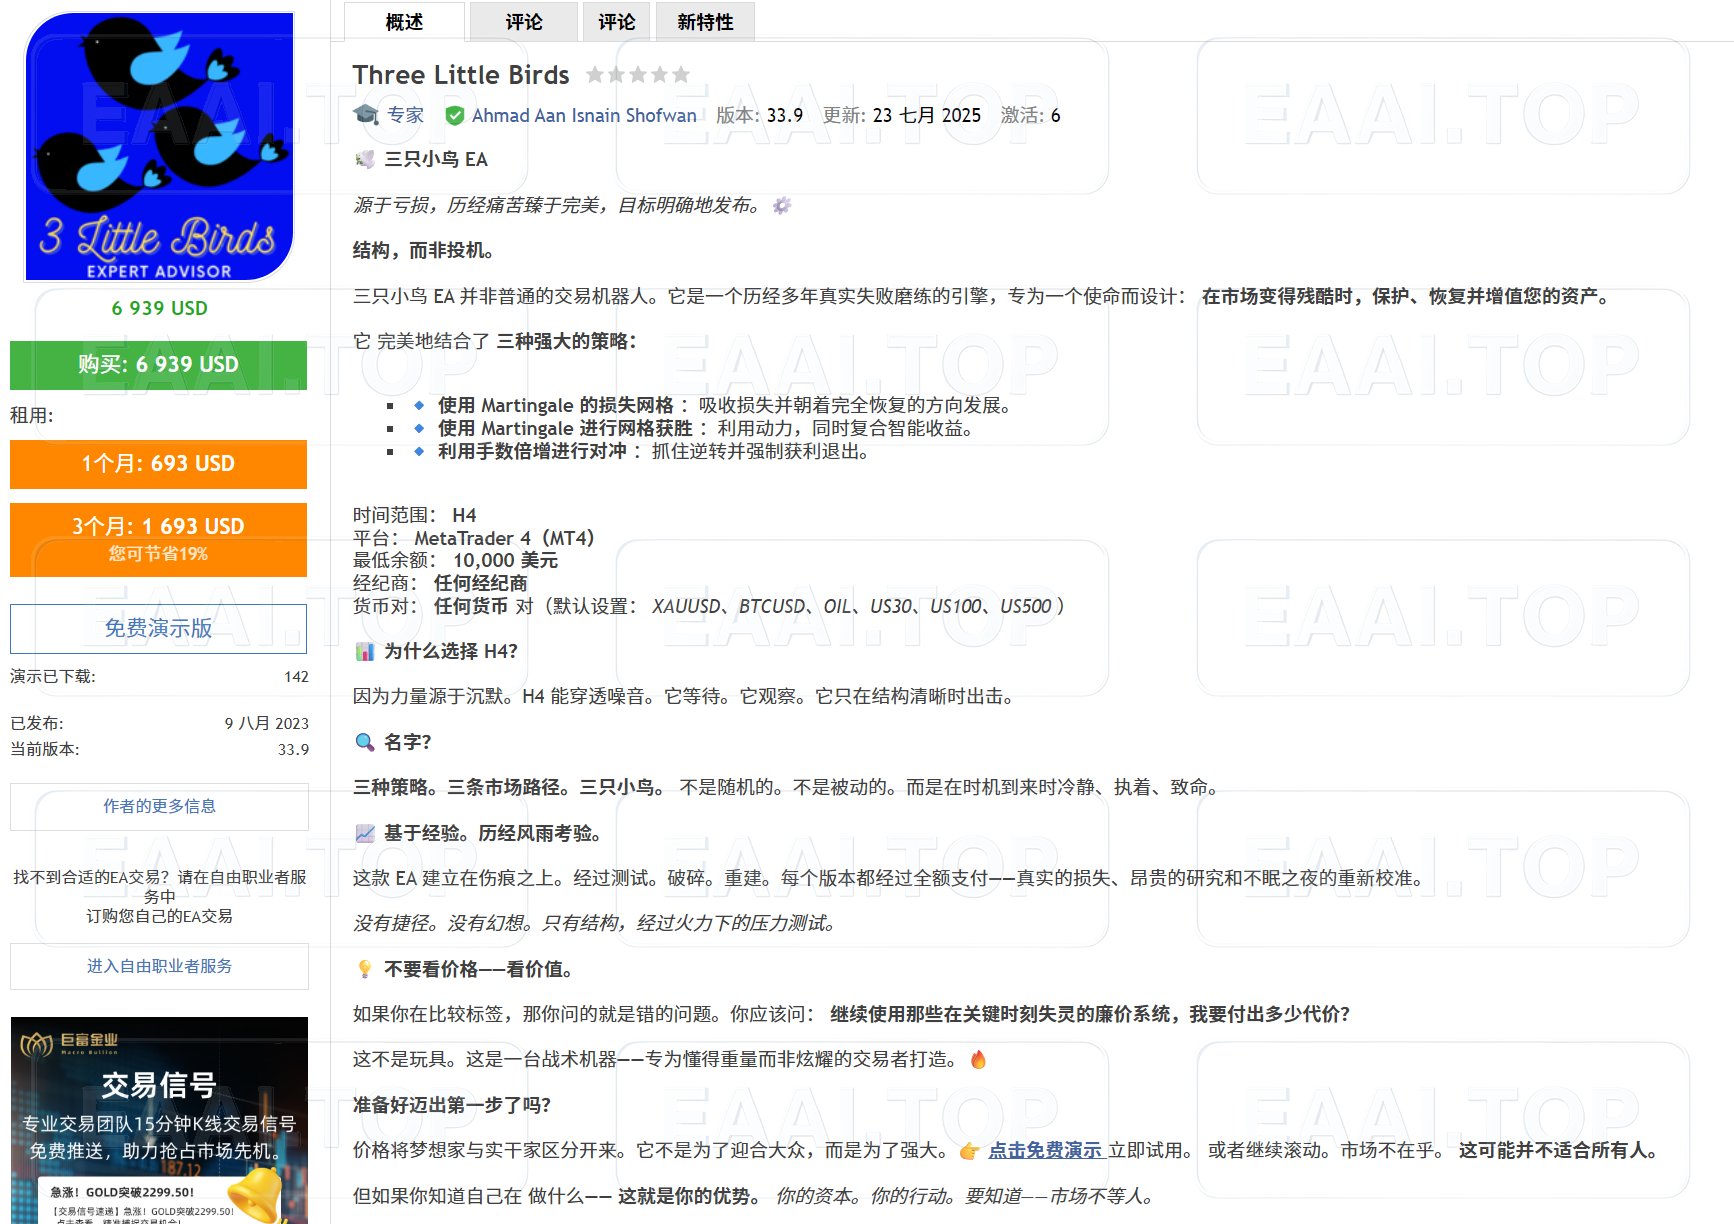Click the Three Little Birds title heading

pos(460,75)
